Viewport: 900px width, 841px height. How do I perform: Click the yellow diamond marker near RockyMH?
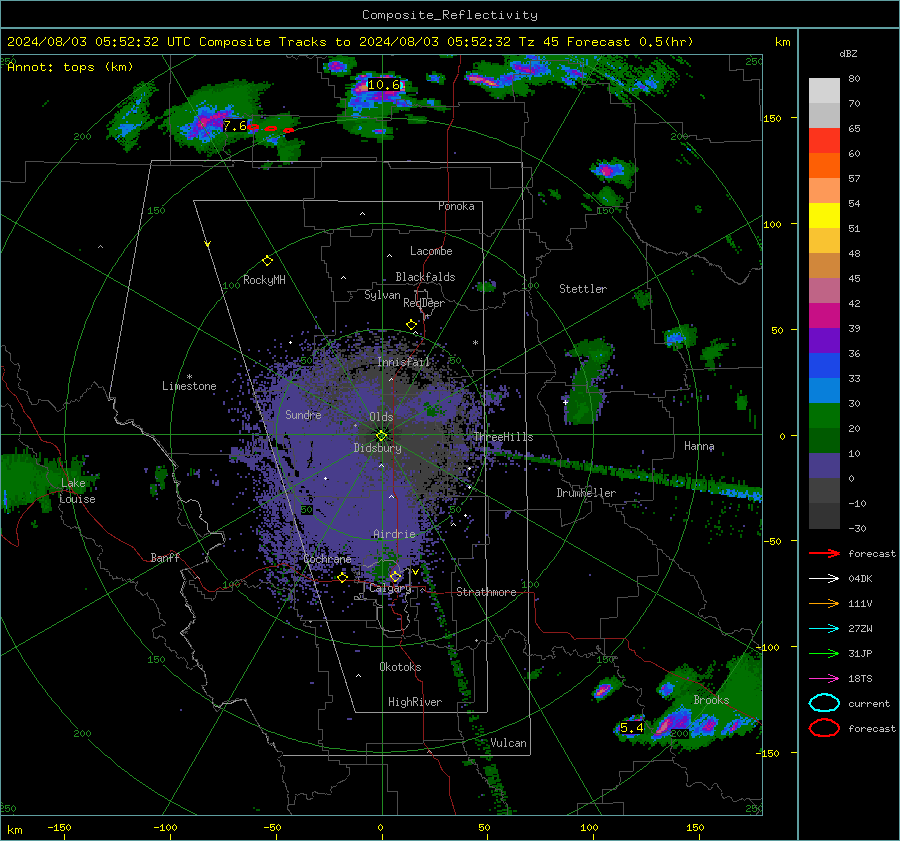coord(267,261)
